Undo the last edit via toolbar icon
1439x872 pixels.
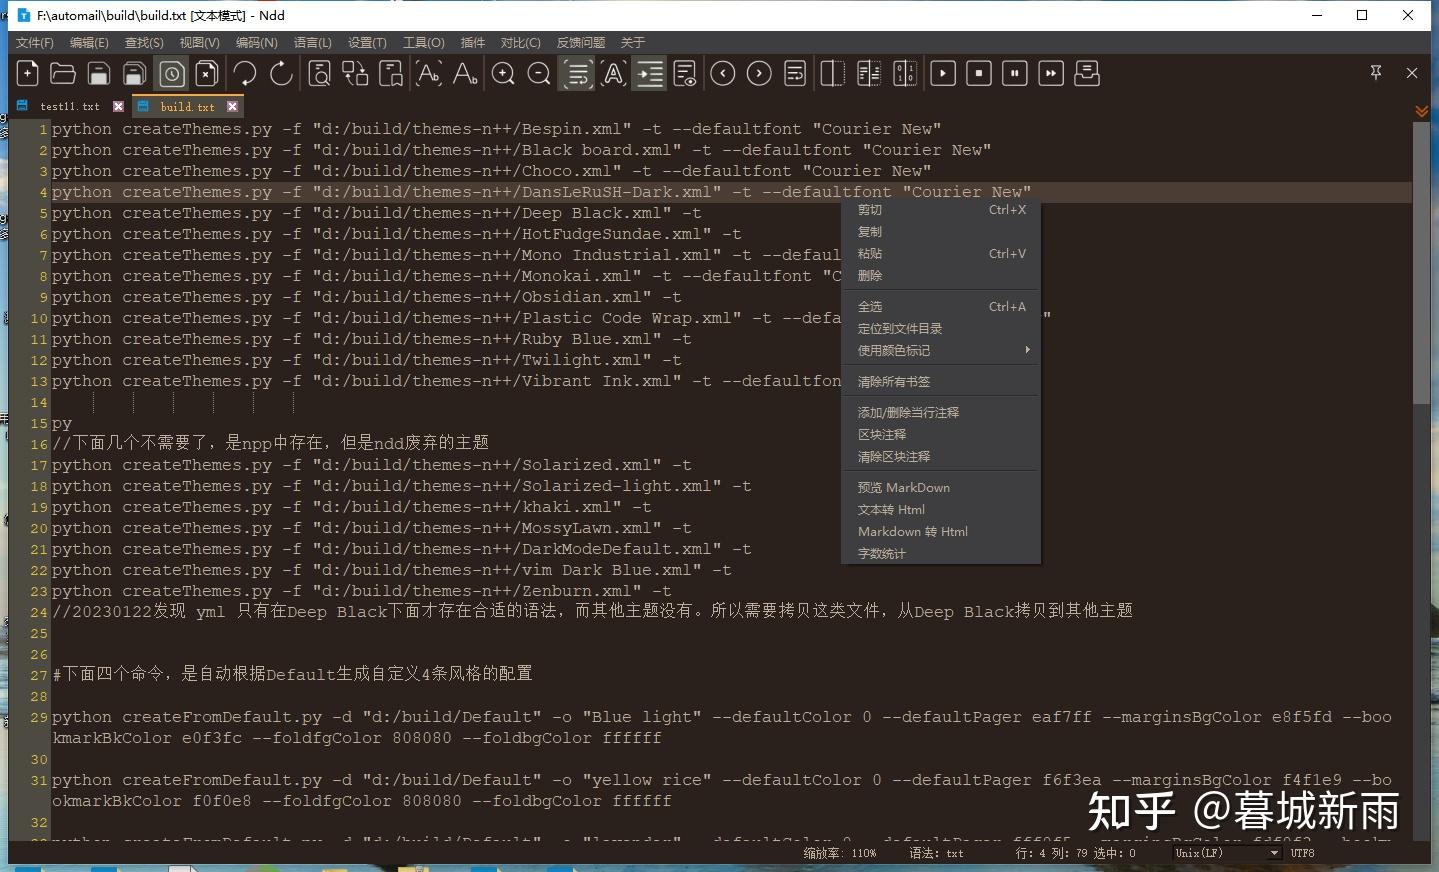coord(244,73)
